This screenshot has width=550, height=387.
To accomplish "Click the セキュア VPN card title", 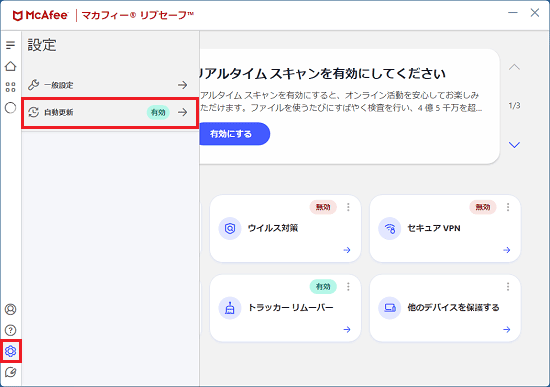I will (434, 228).
